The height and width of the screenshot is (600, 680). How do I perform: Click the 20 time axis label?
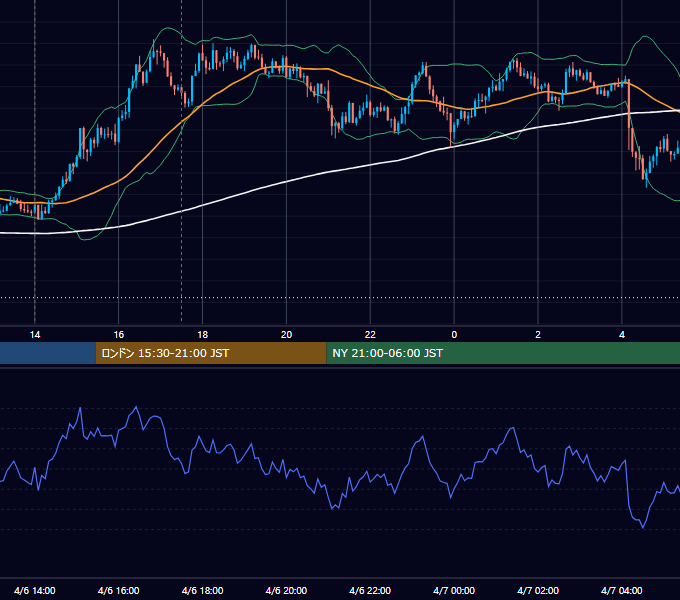click(x=286, y=335)
